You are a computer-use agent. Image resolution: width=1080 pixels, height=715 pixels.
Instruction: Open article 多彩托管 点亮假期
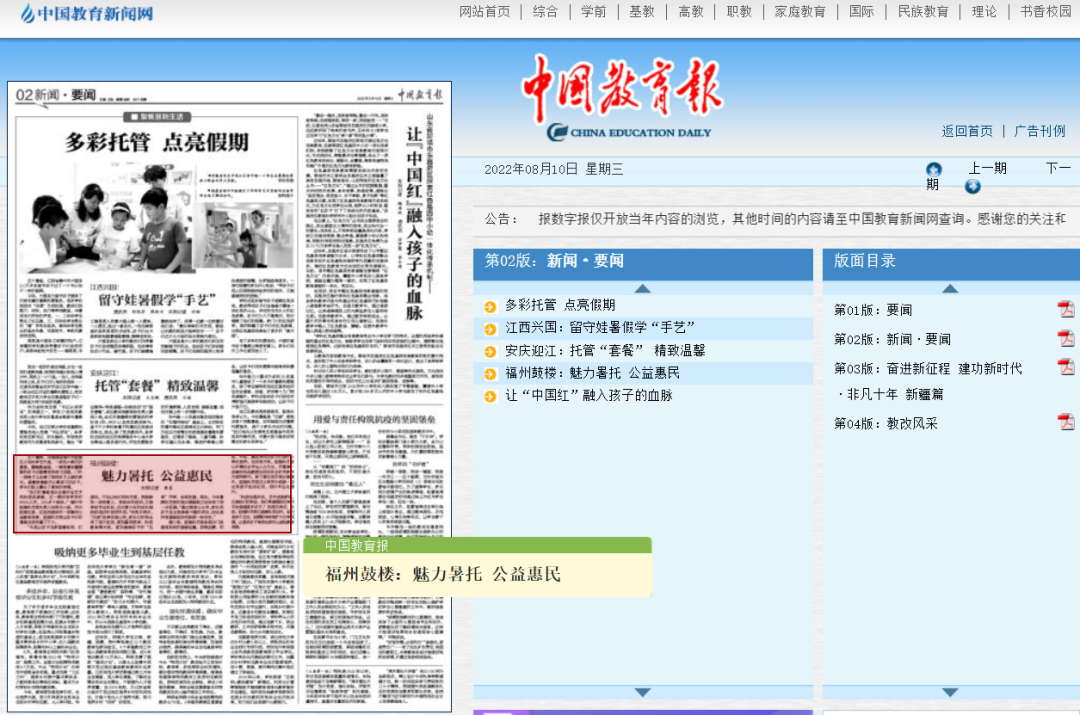(x=560, y=305)
